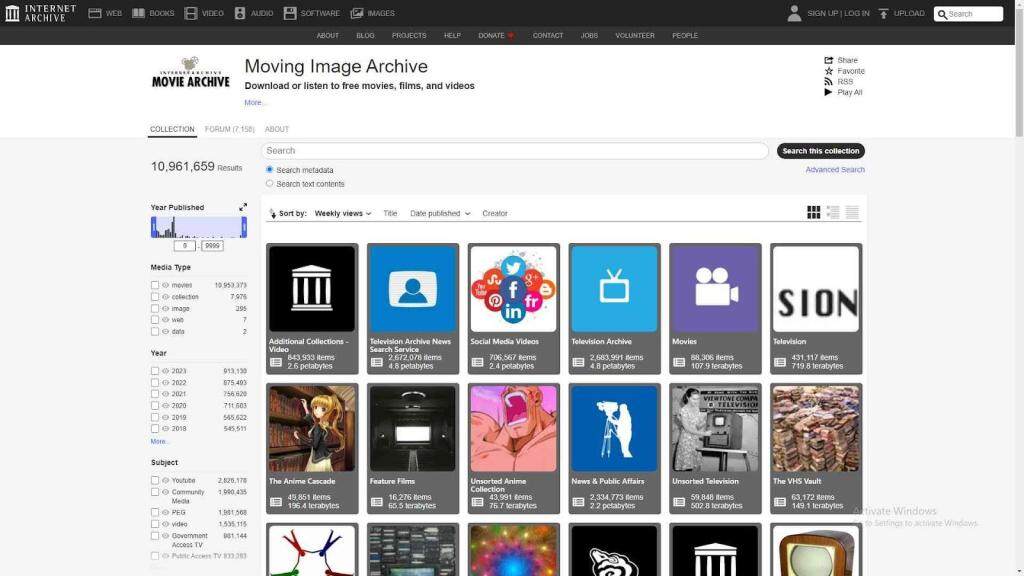Image resolution: width=1024 pixels, height=576 pixels.
Task: Switch to the Forum tab
Action: 229,129
